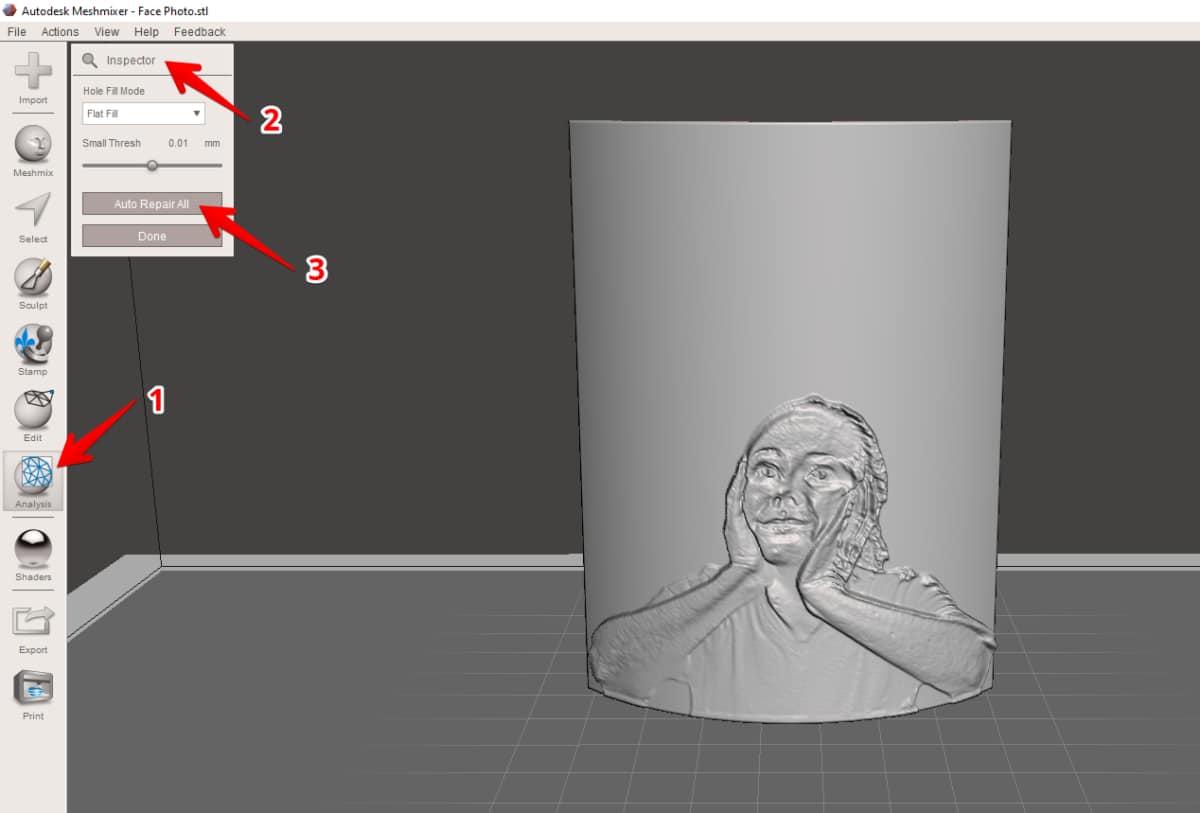This screenshot has width=1200, height=813.
Task: Activate the Select tool
Action: click(33, 216)
